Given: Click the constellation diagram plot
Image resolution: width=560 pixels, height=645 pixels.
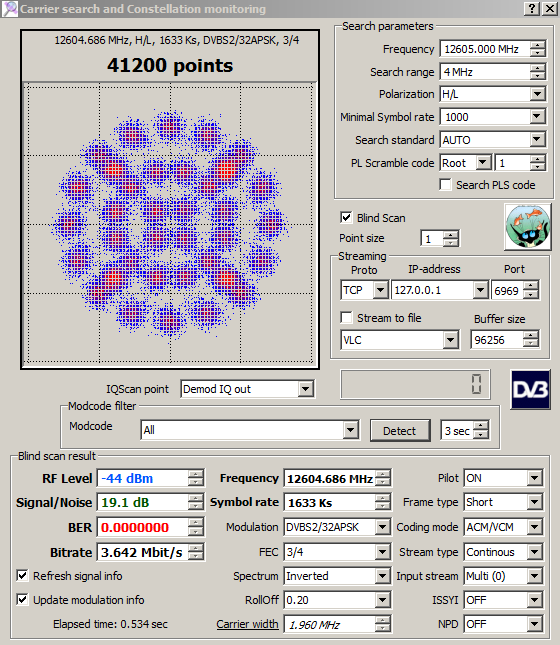Looking at the screenshot, I should coord(170,223).
